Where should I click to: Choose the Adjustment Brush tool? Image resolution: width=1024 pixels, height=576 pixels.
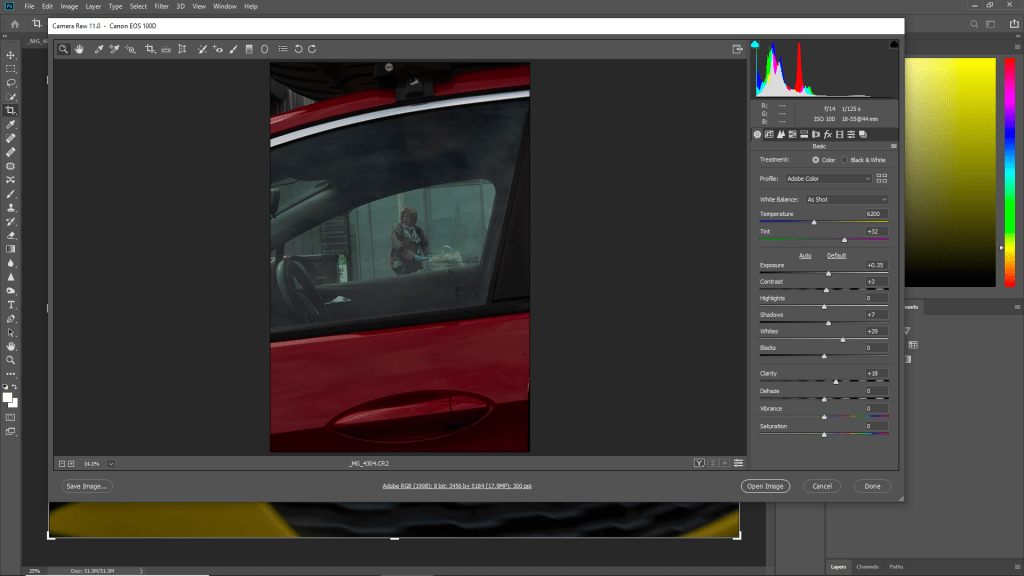click(233, 48)
